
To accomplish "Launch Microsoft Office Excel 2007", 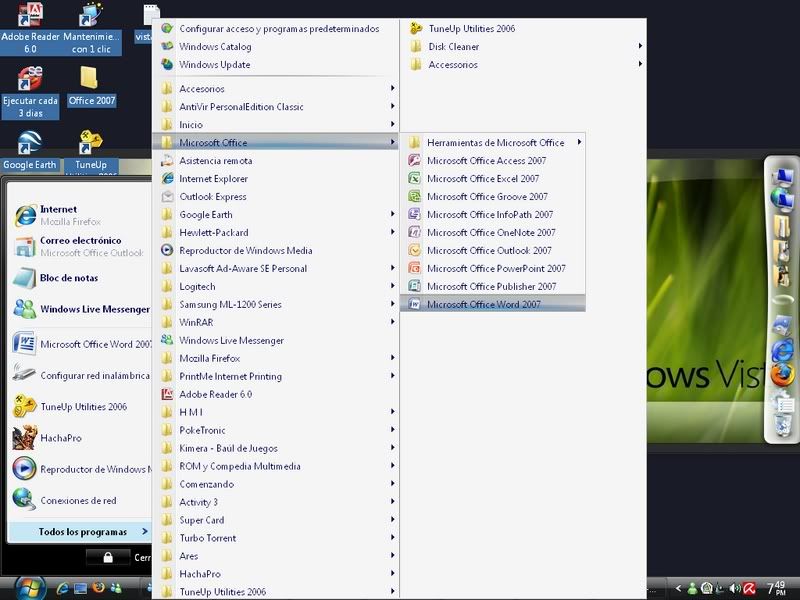I will tap(492, 179).
